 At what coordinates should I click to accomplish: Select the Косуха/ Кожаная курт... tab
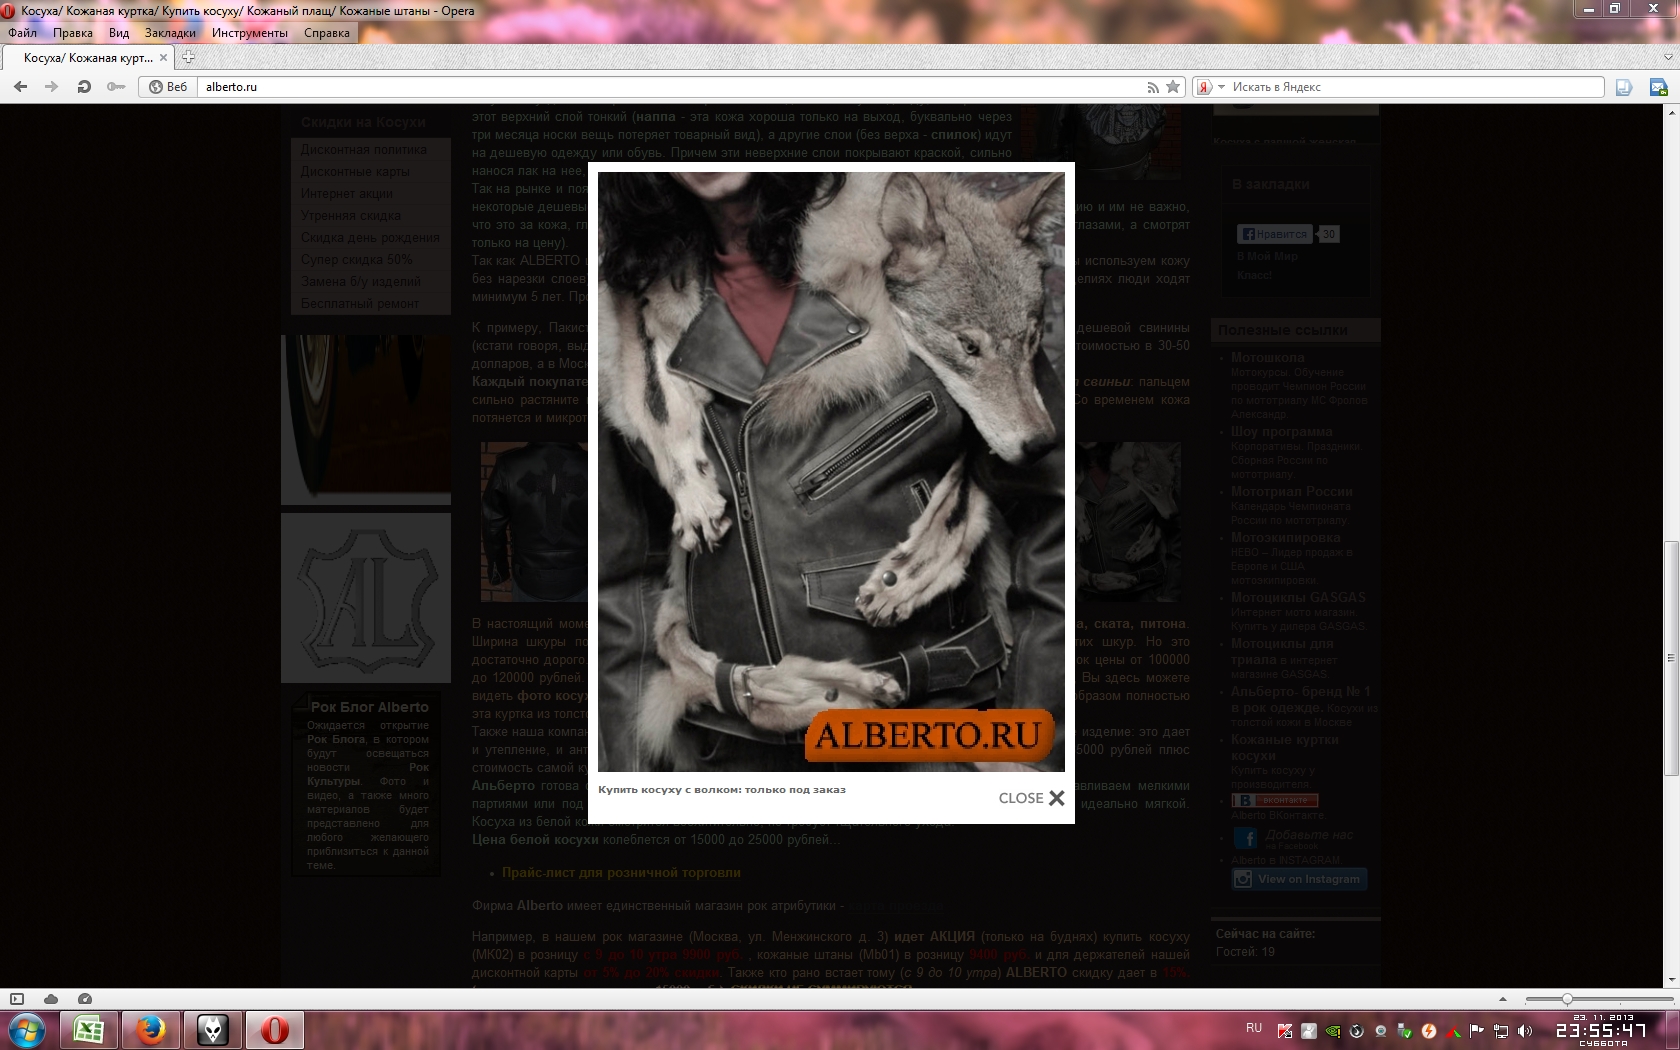(x=88, y=58)
